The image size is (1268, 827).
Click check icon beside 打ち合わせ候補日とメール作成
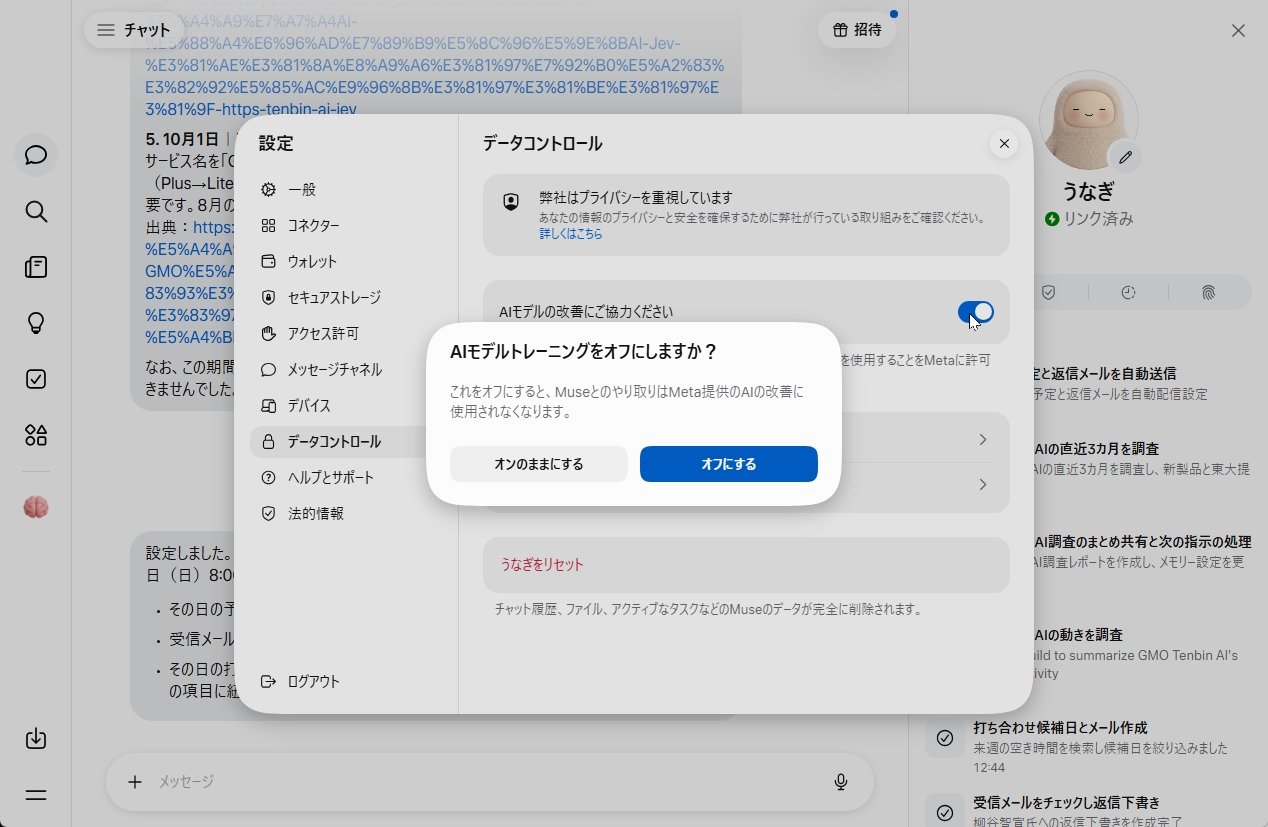pos(944,738)
